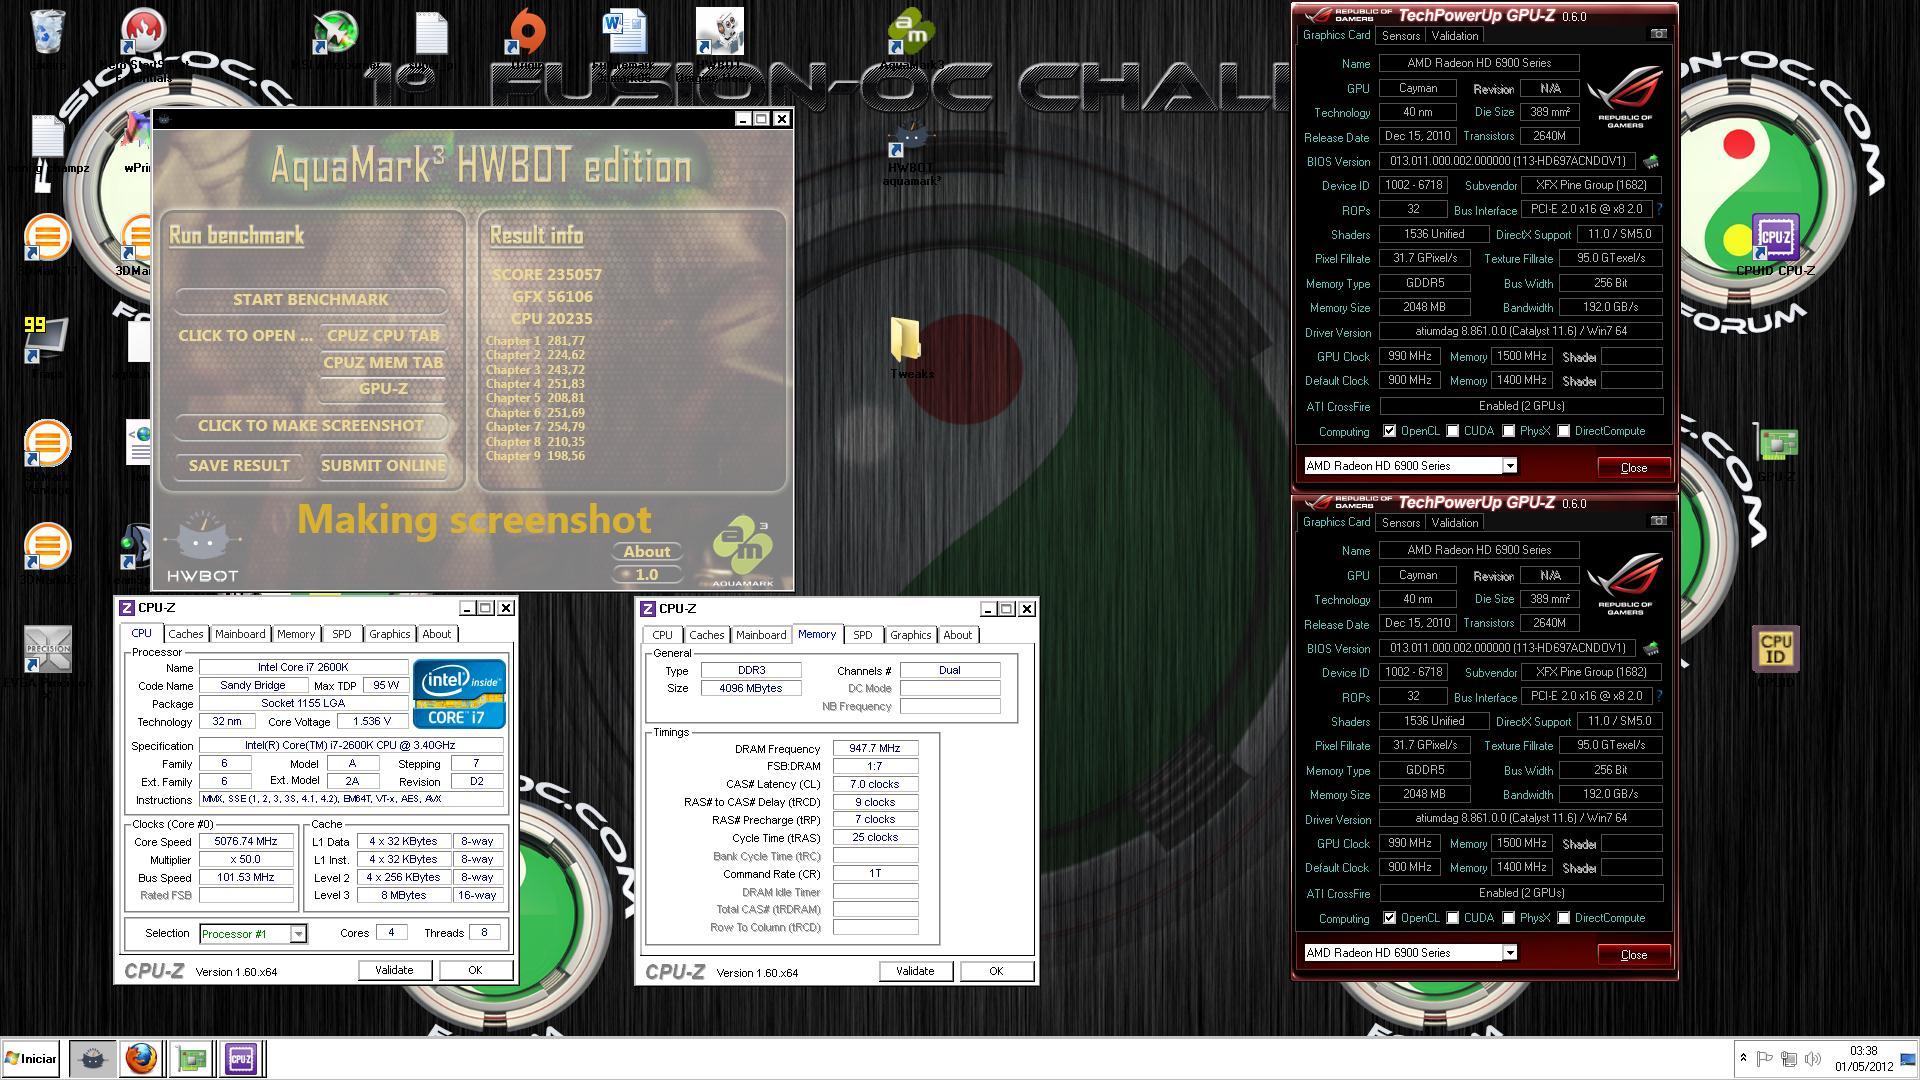1920x1080 pixels.
Task: Open the jet fighter game desktop shortcut
Action: click(335, 32)
